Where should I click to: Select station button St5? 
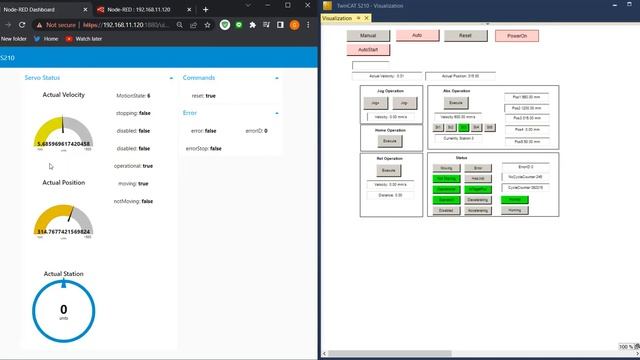[x=490, y=128]
